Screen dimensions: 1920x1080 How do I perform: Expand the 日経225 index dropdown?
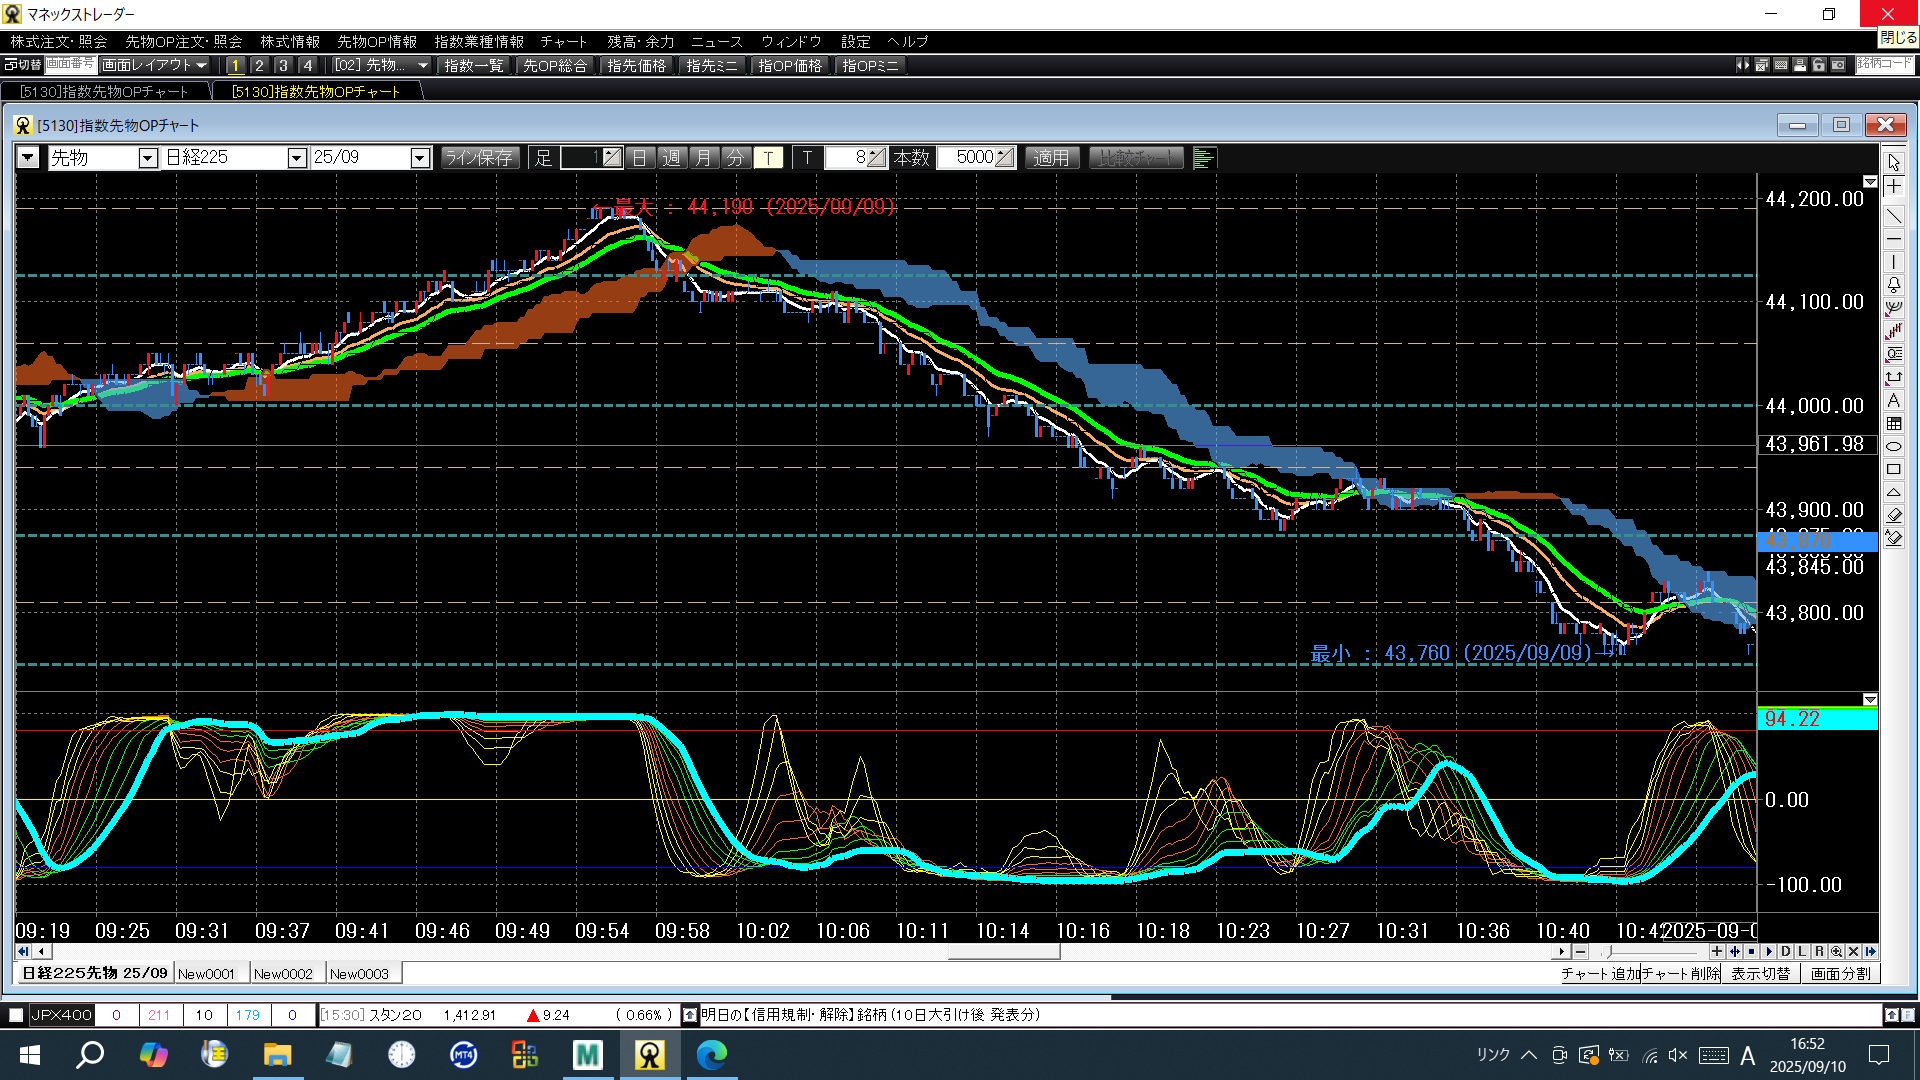(x=296, y=158)
